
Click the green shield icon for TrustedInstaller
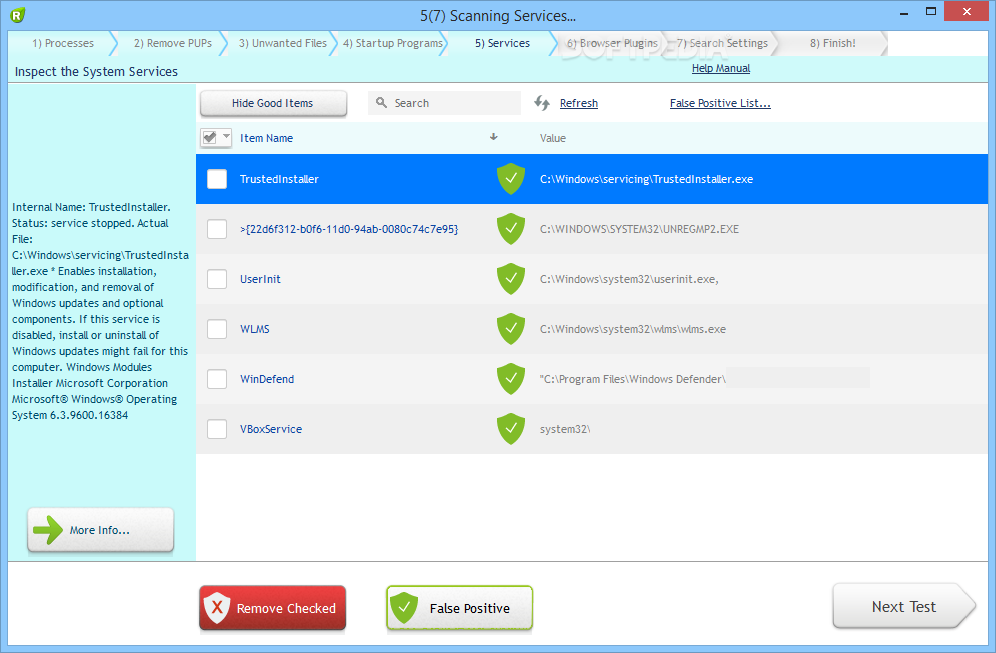[x=511, y=178]
